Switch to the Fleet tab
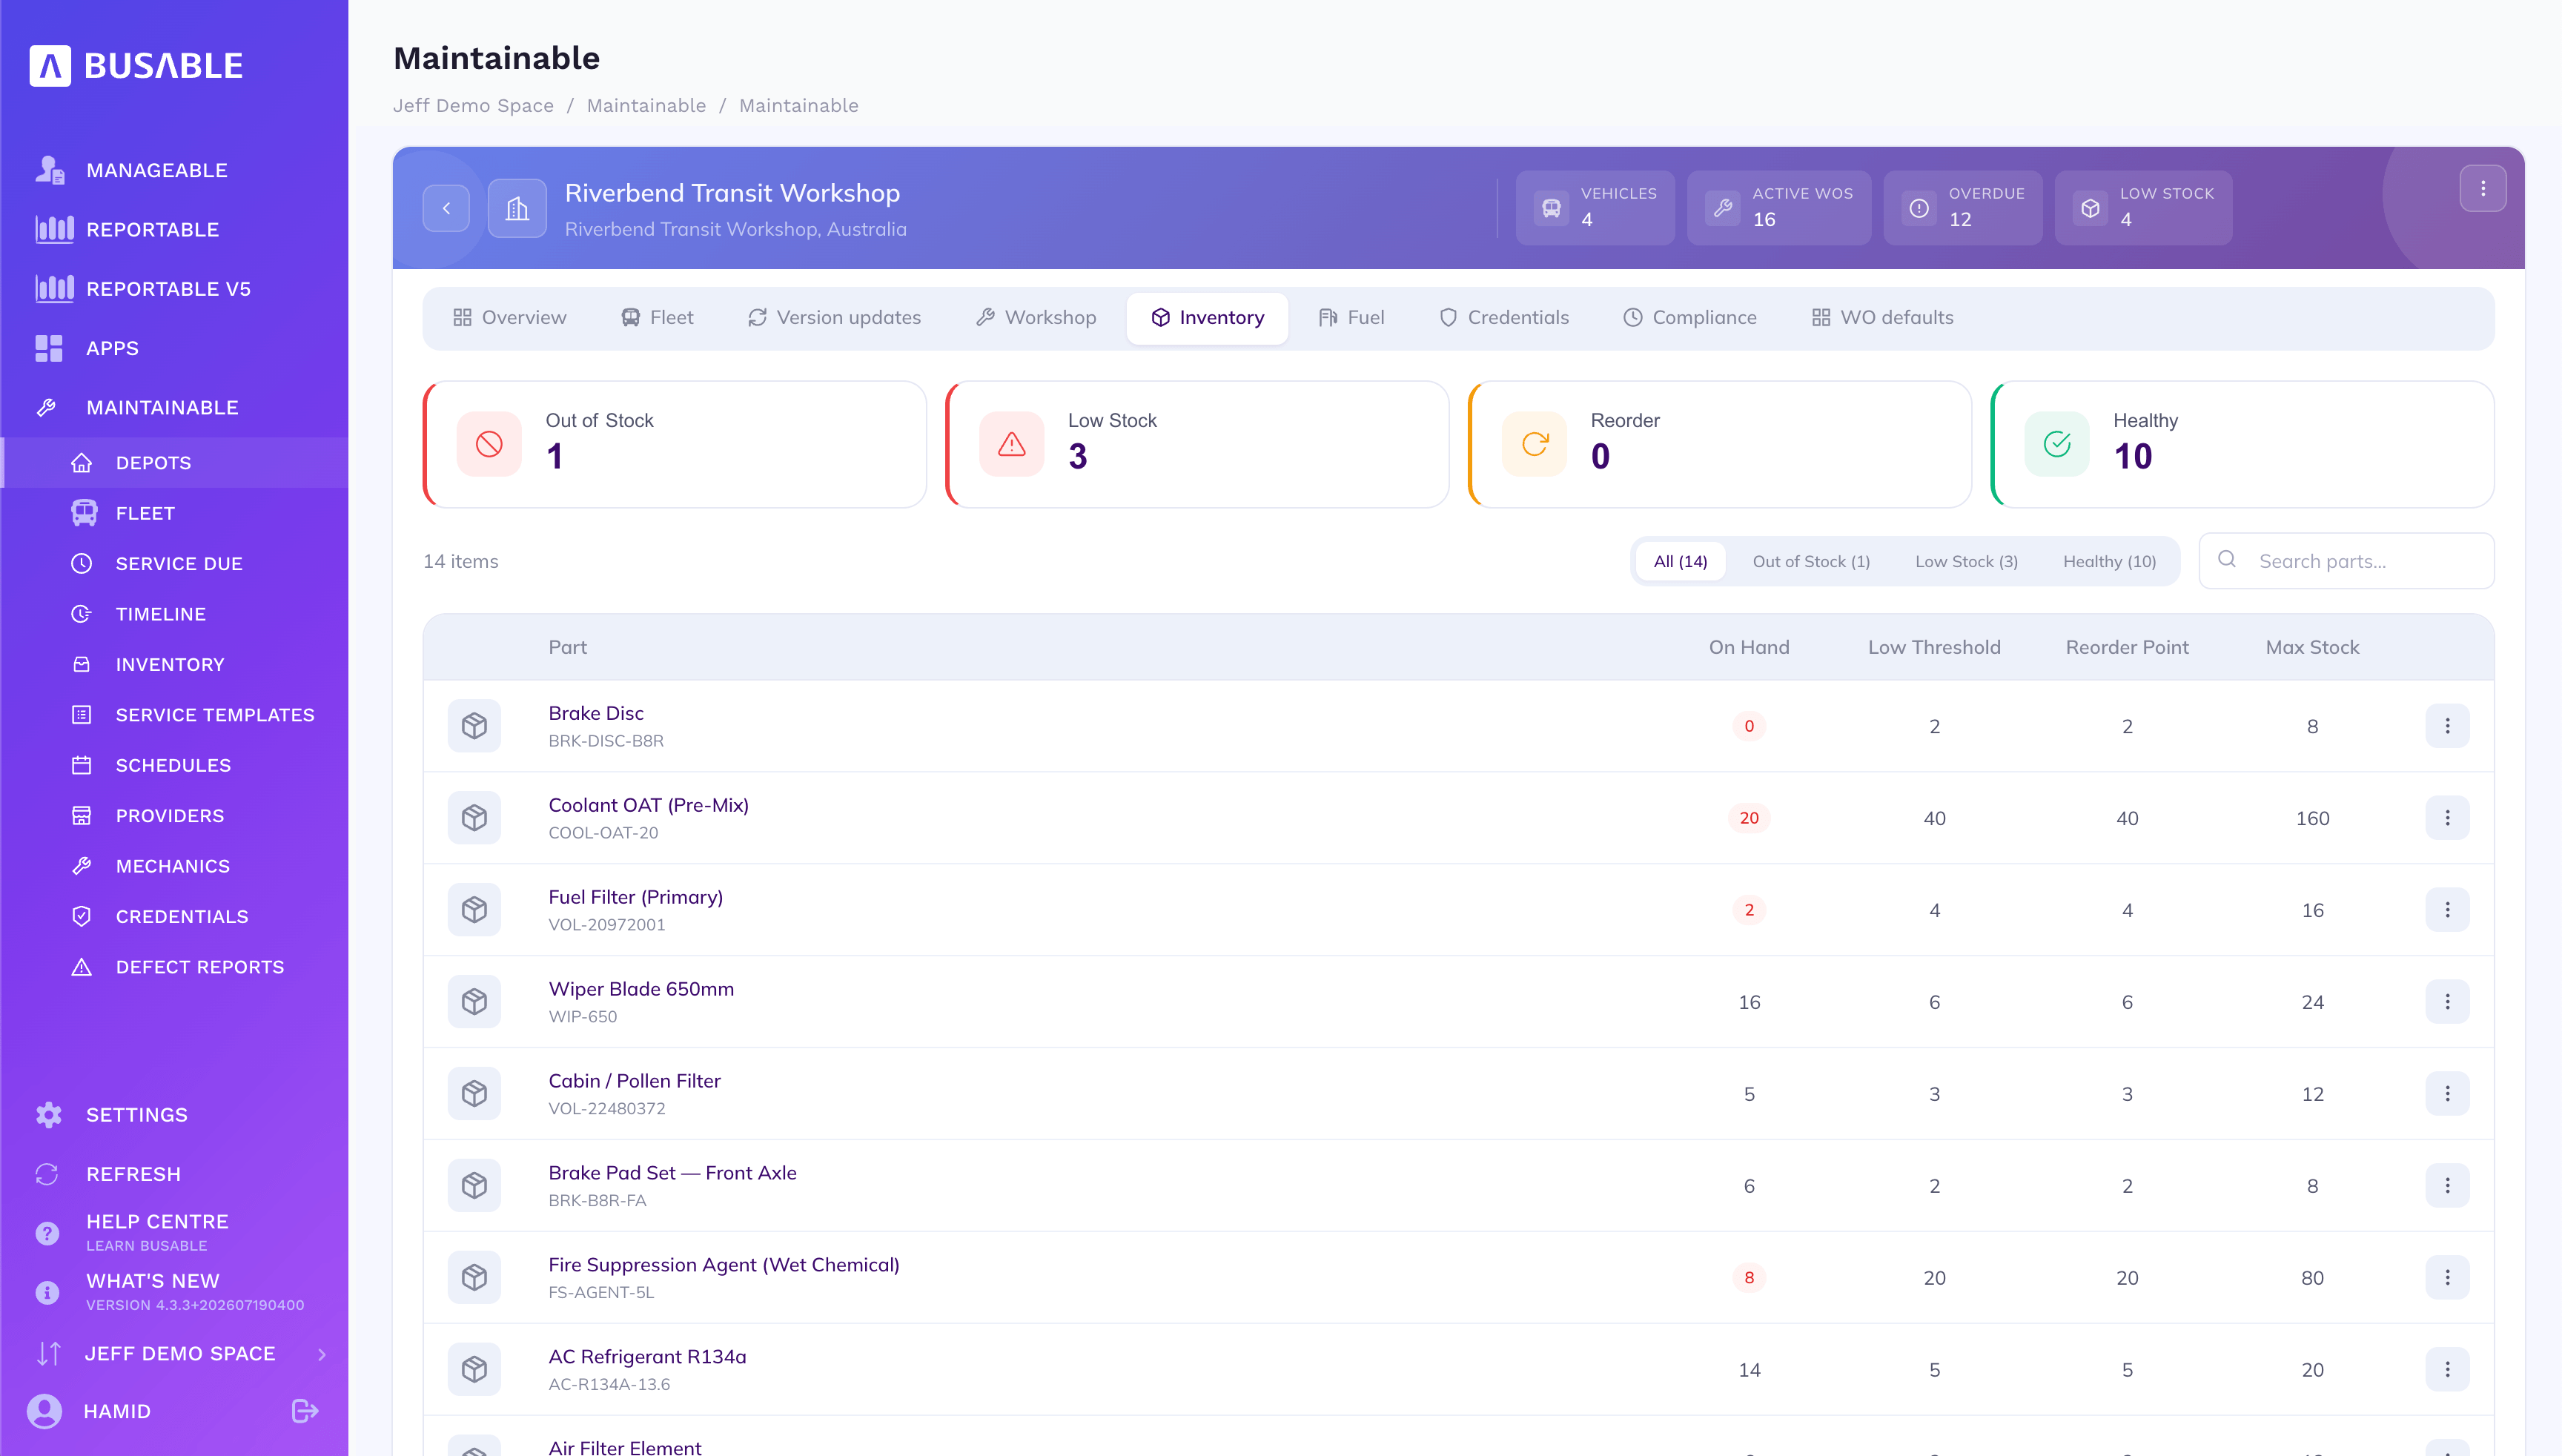Image resolution: width=2562 pixels, height=1456 pixels. pos(657,317)
